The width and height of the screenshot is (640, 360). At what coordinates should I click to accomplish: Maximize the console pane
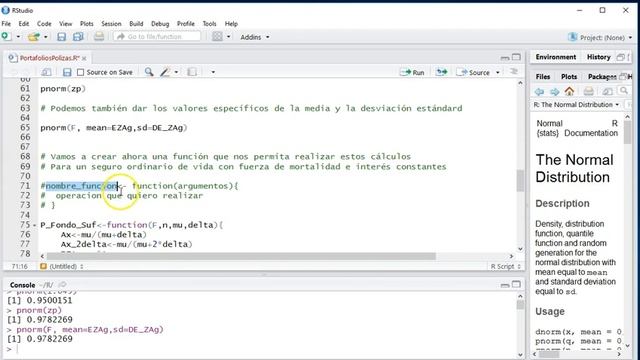point(516,284)
